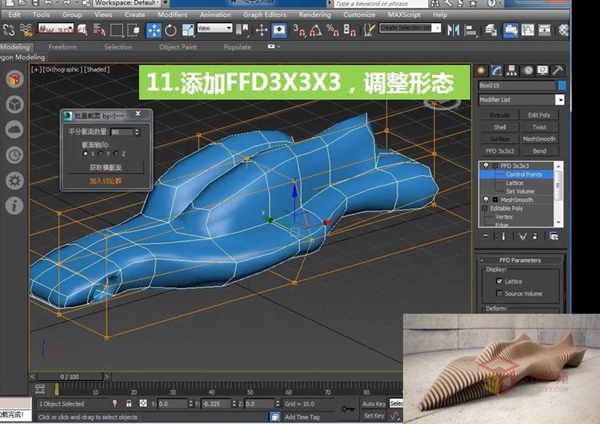Click the 获取横截面 button in dialog
Image resolution: width=600 pixels, height=424 pixels.
[106, 168]
